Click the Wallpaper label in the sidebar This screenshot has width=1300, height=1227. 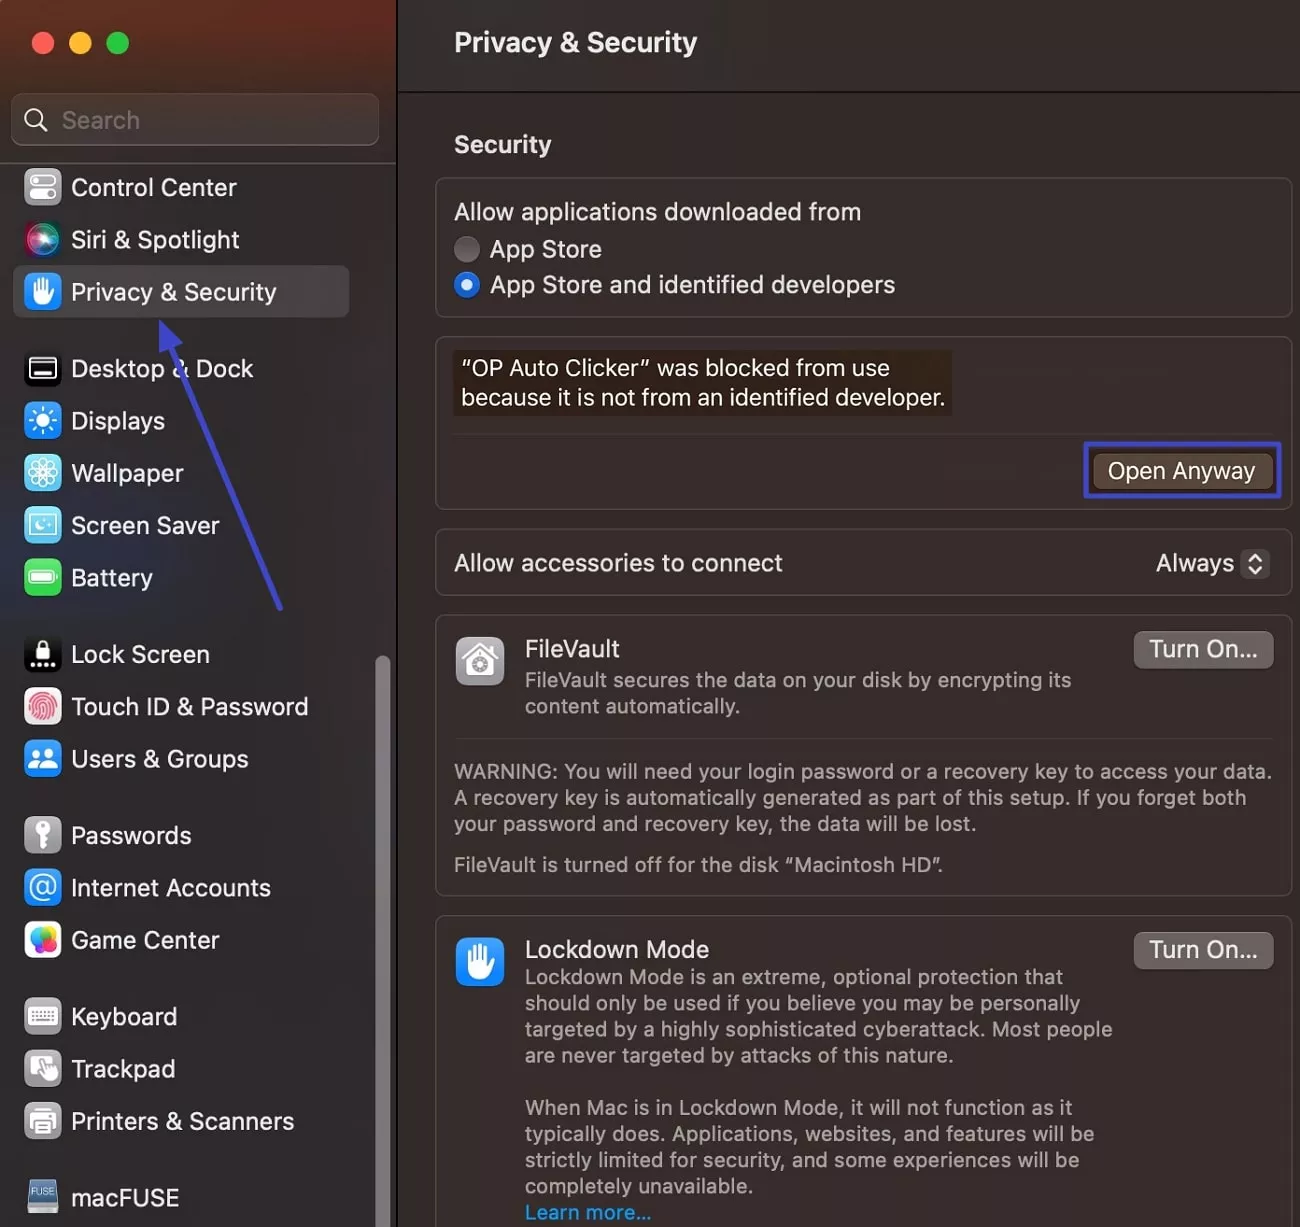point(127,473)
